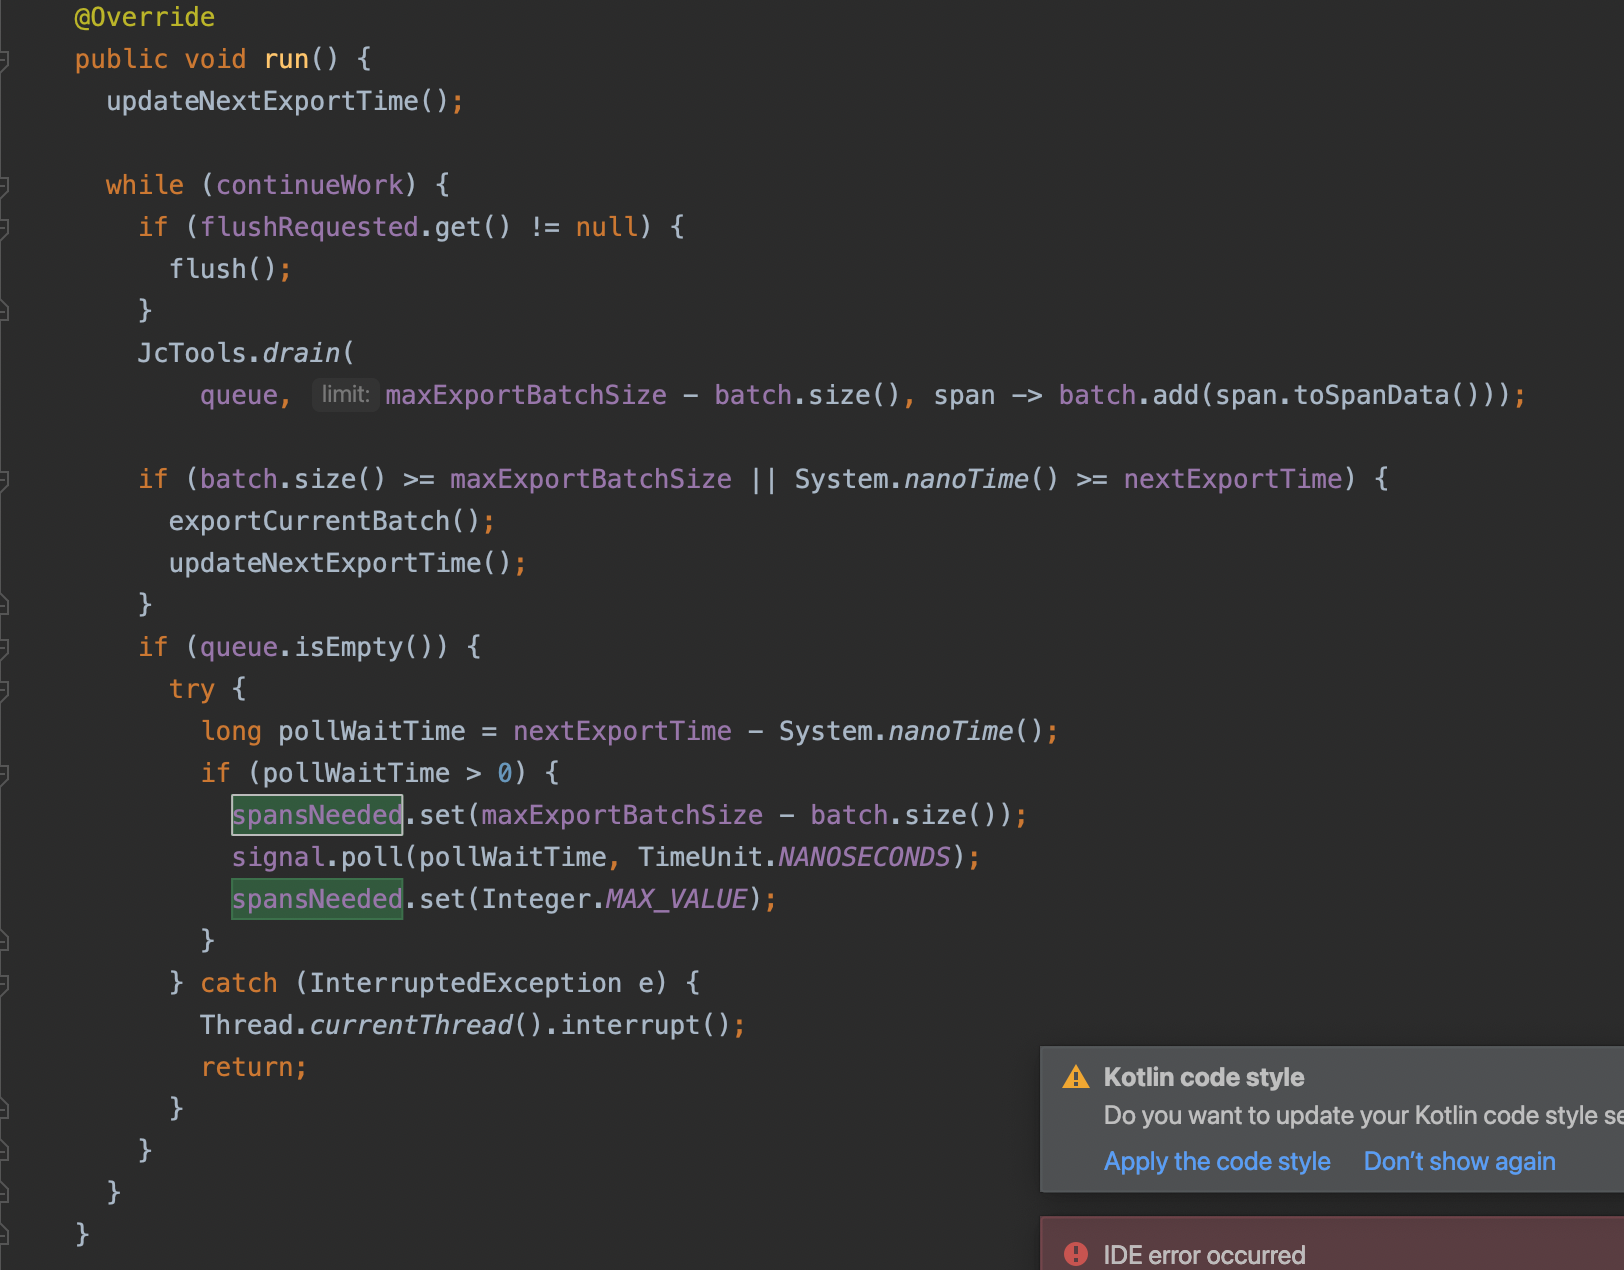Click flushRequested in the if condition
The width and height of the screenshot is (1624, 1270).
[309, 227]
